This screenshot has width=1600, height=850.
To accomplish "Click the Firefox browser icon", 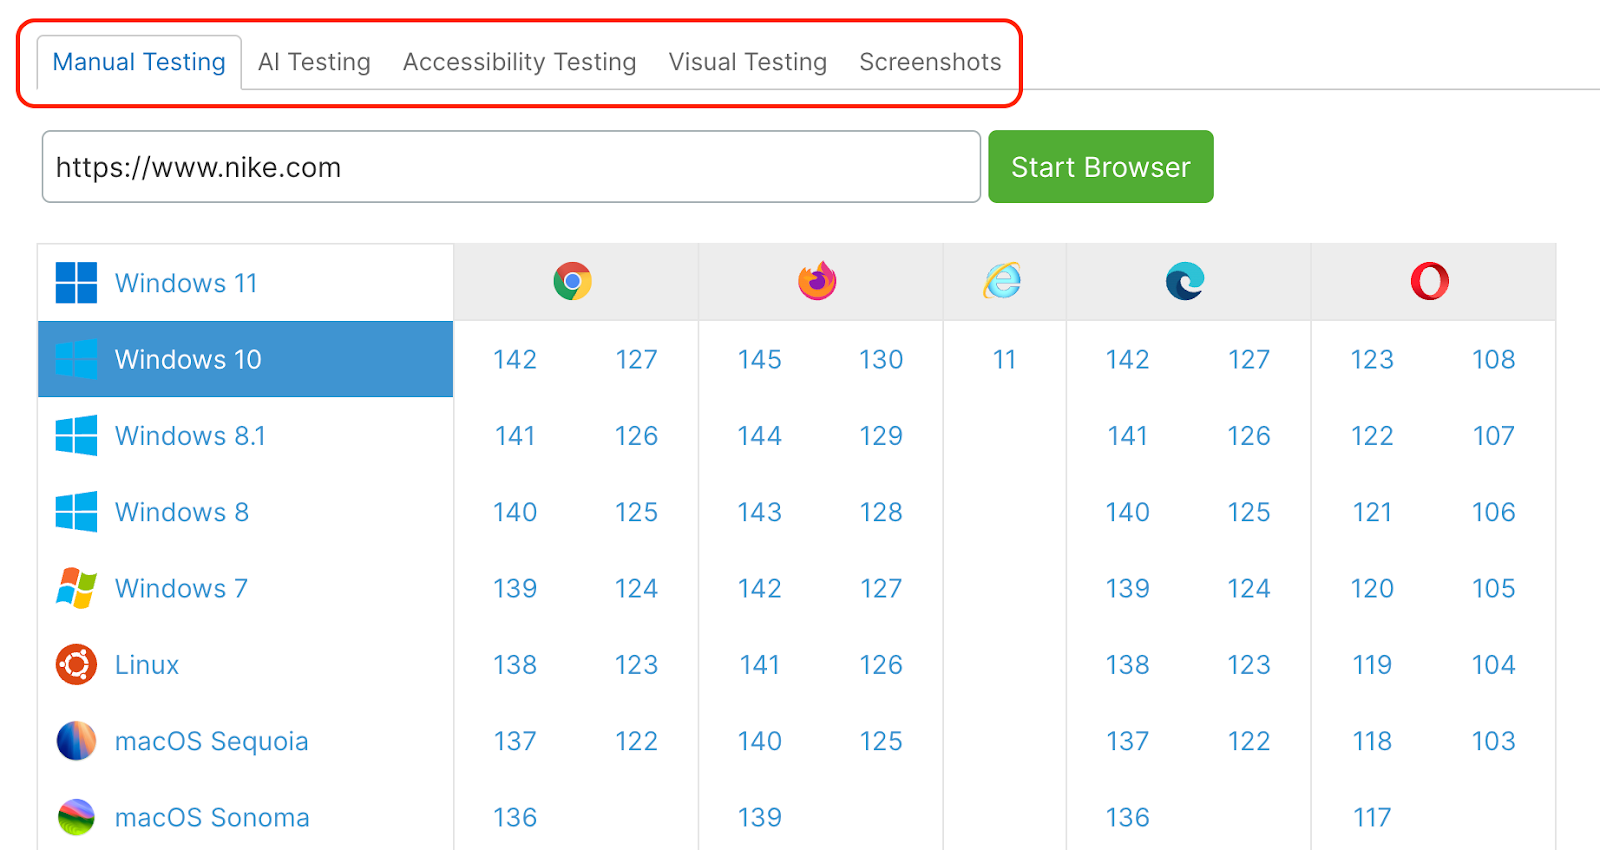I will click(x=817, y=282).
